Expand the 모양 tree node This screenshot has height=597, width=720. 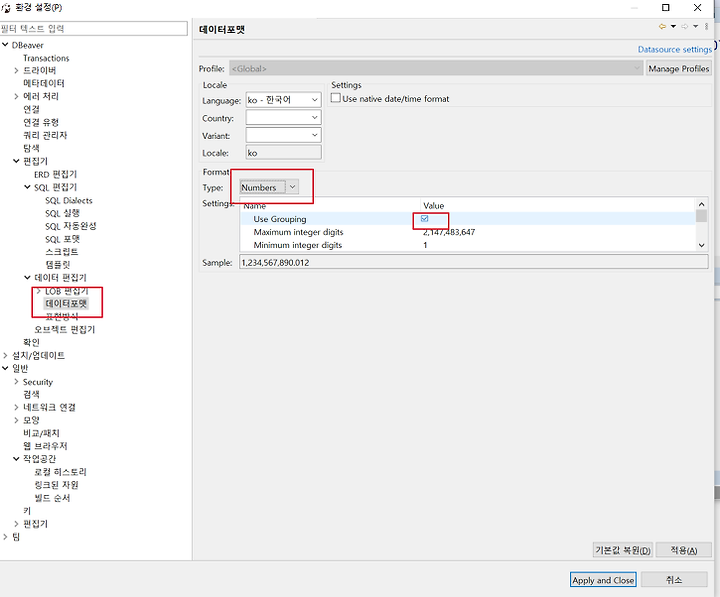click(16, 420)
